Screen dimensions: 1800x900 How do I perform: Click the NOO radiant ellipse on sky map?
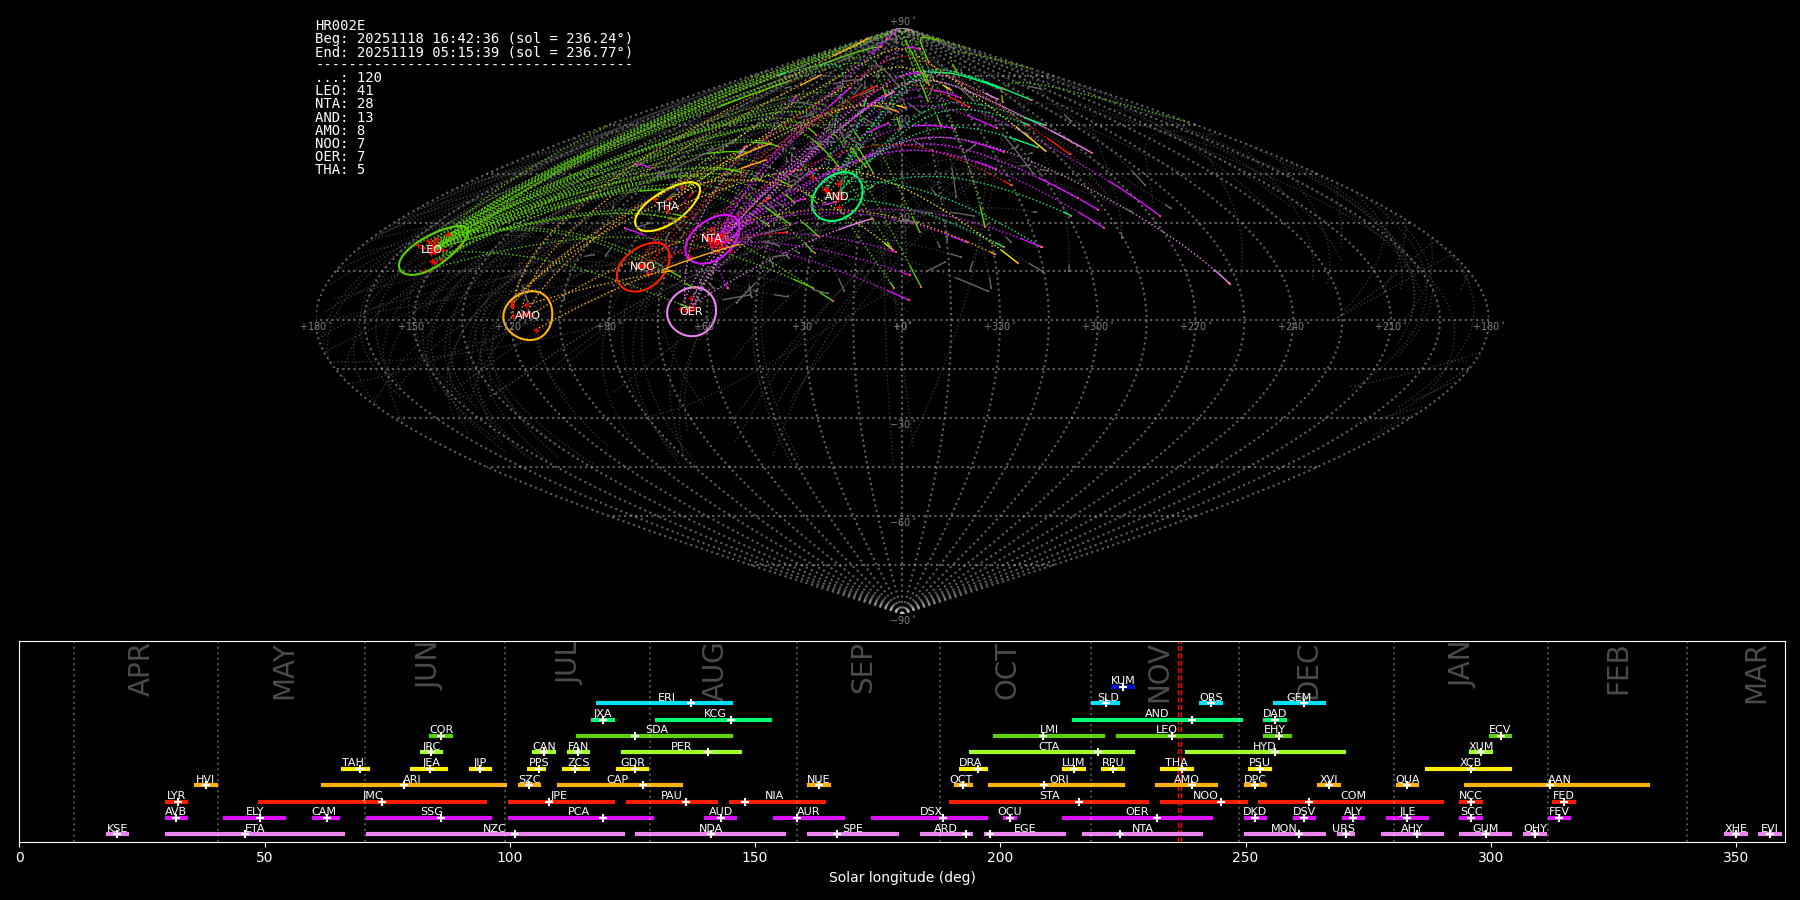point(643,267)
